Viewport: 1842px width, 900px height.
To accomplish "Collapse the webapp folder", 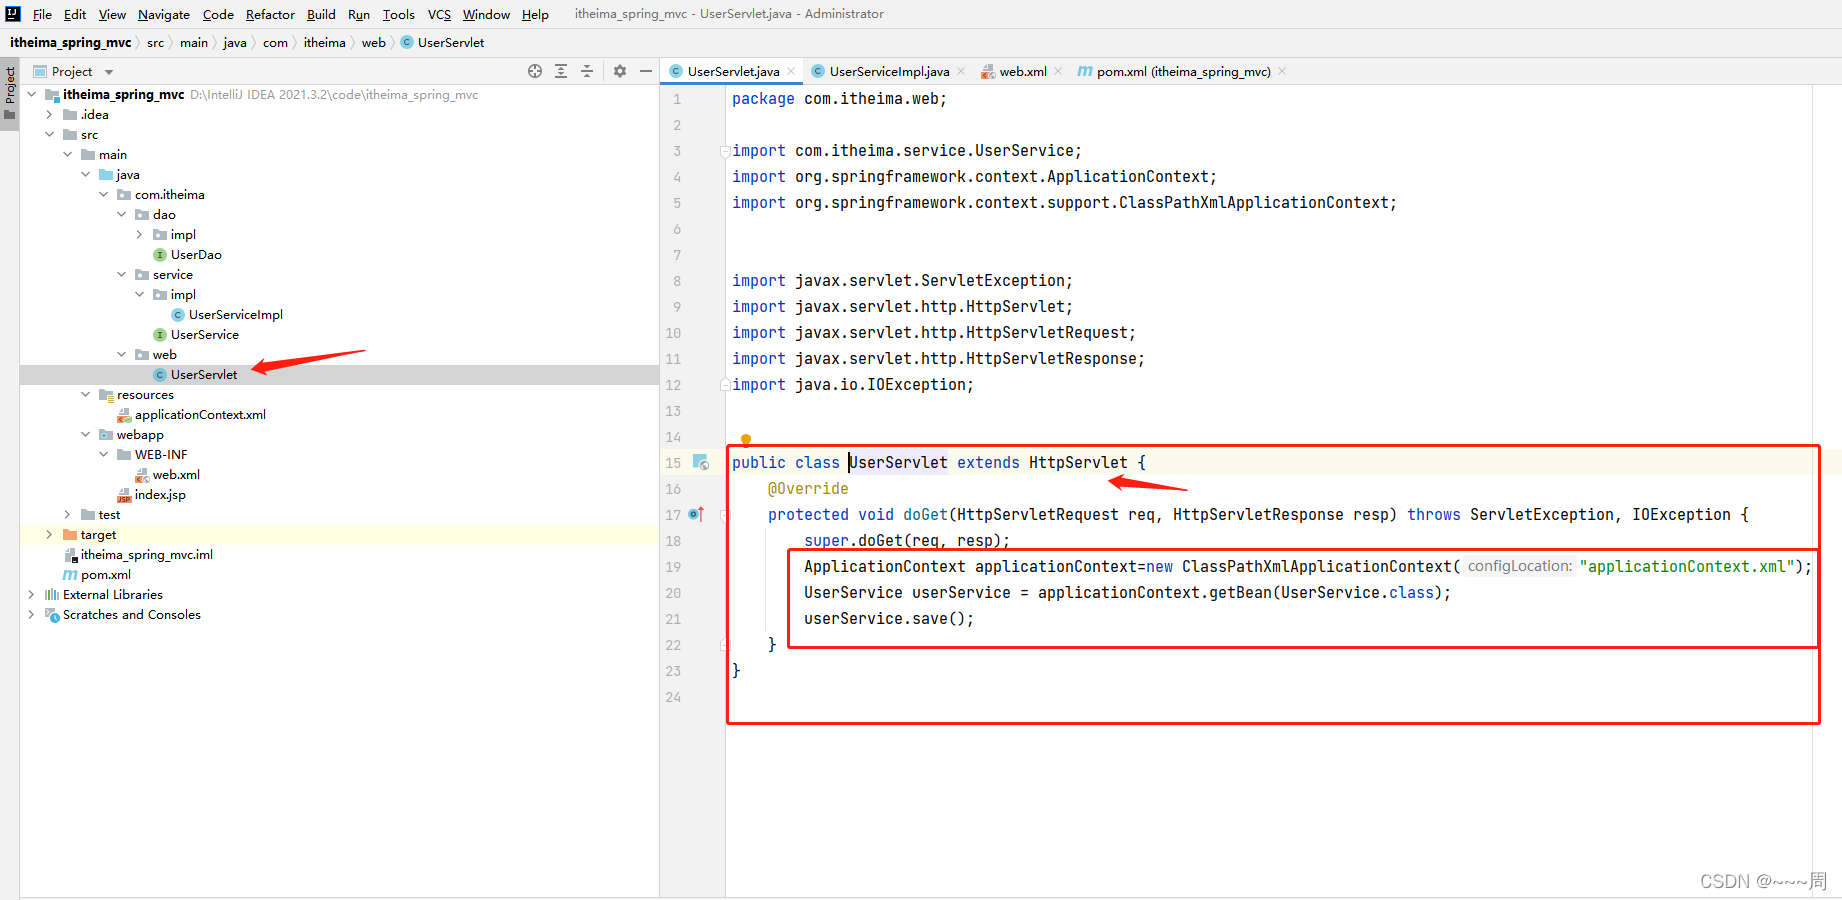I will click(x=86, y=435).
